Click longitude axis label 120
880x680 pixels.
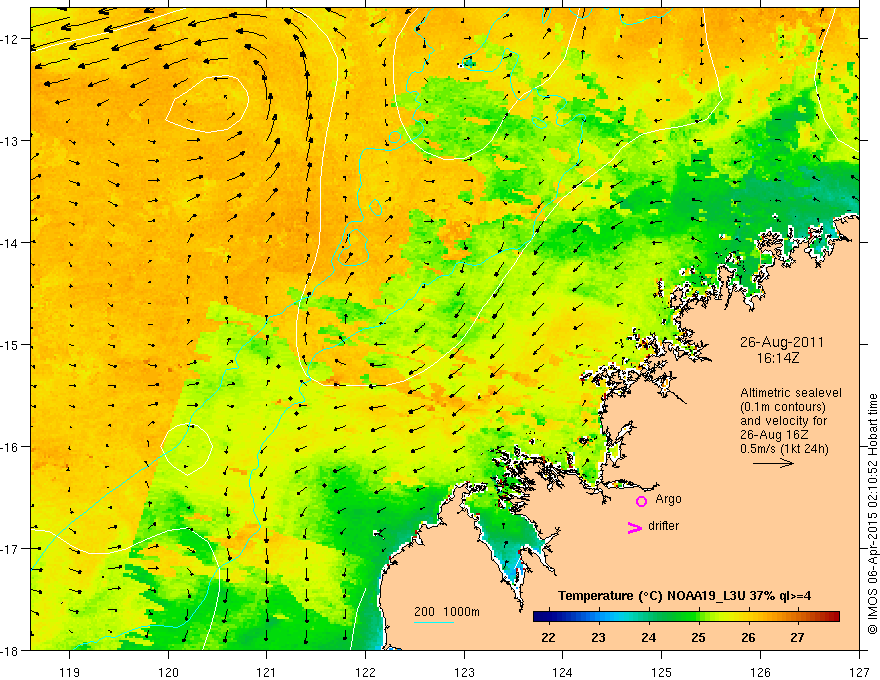coord(168,672)
